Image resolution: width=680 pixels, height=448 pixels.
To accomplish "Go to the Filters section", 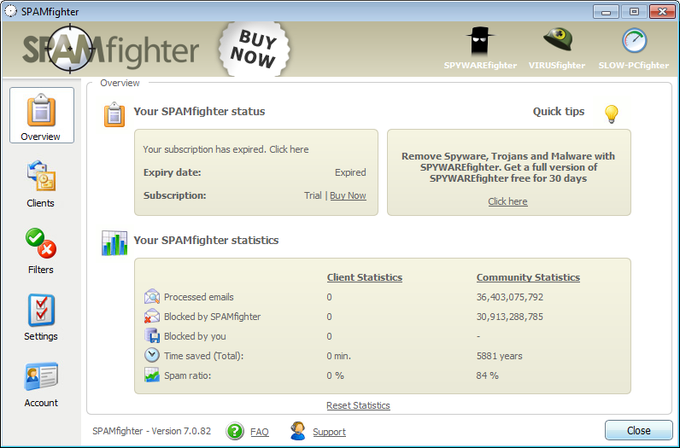I will pos(41,251).
